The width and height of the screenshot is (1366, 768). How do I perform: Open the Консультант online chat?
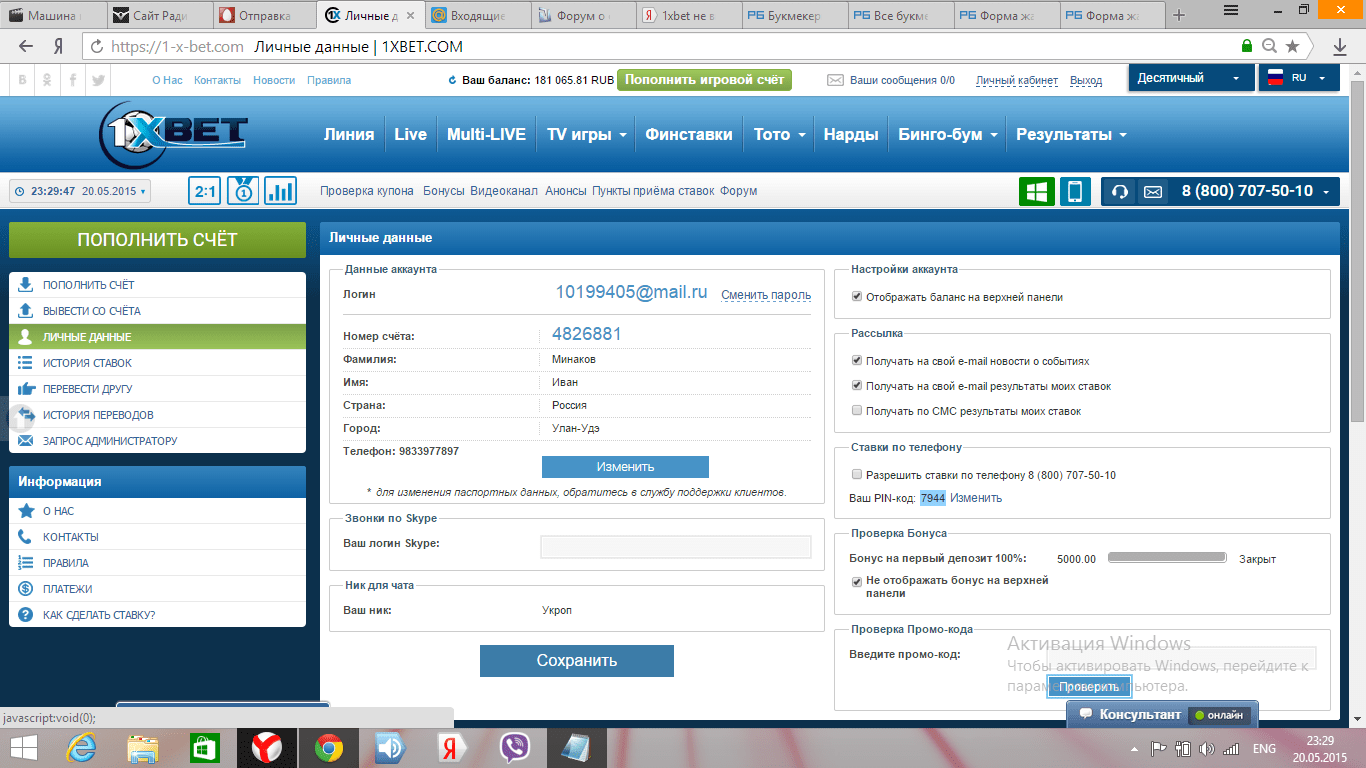click(1162, 715)
